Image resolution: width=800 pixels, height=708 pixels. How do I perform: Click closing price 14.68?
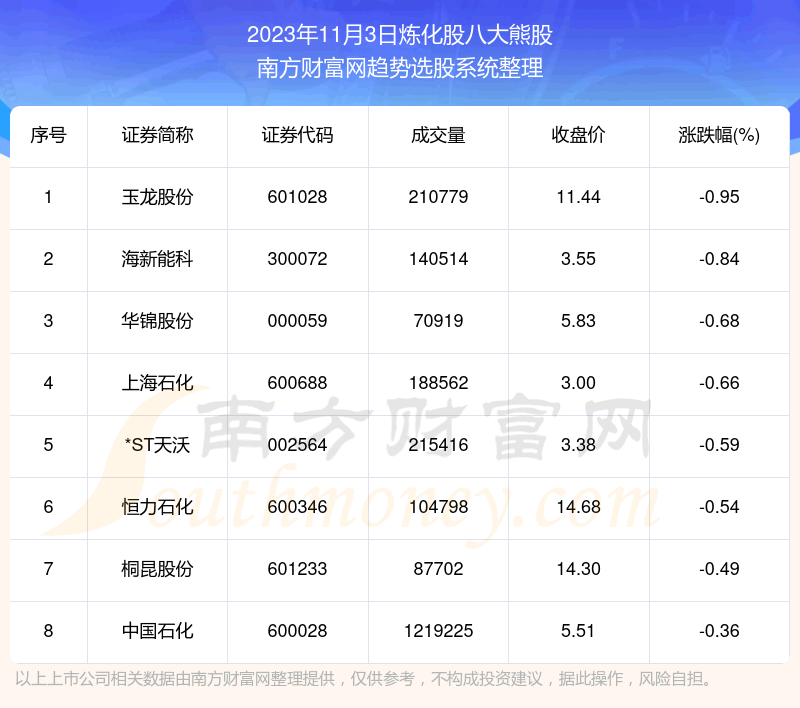(578, 507)
